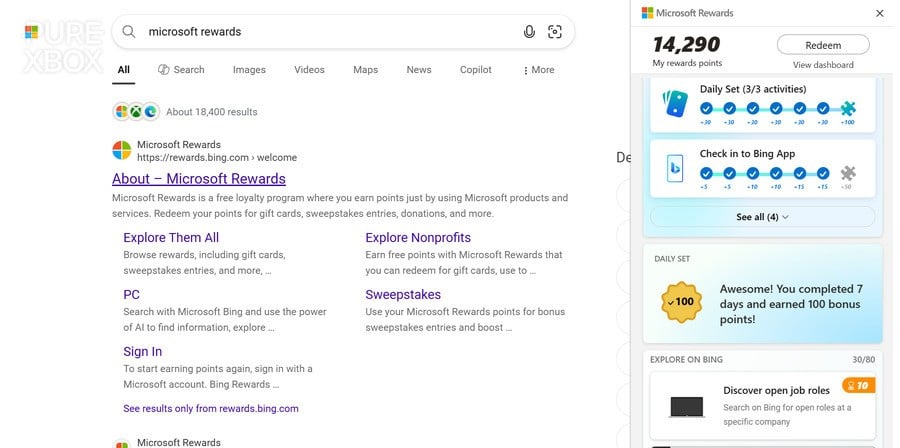The image size is (900, 448).
Task: Open the Sign In sitelink
Action: pyautogui.click(x=142, y=351)
